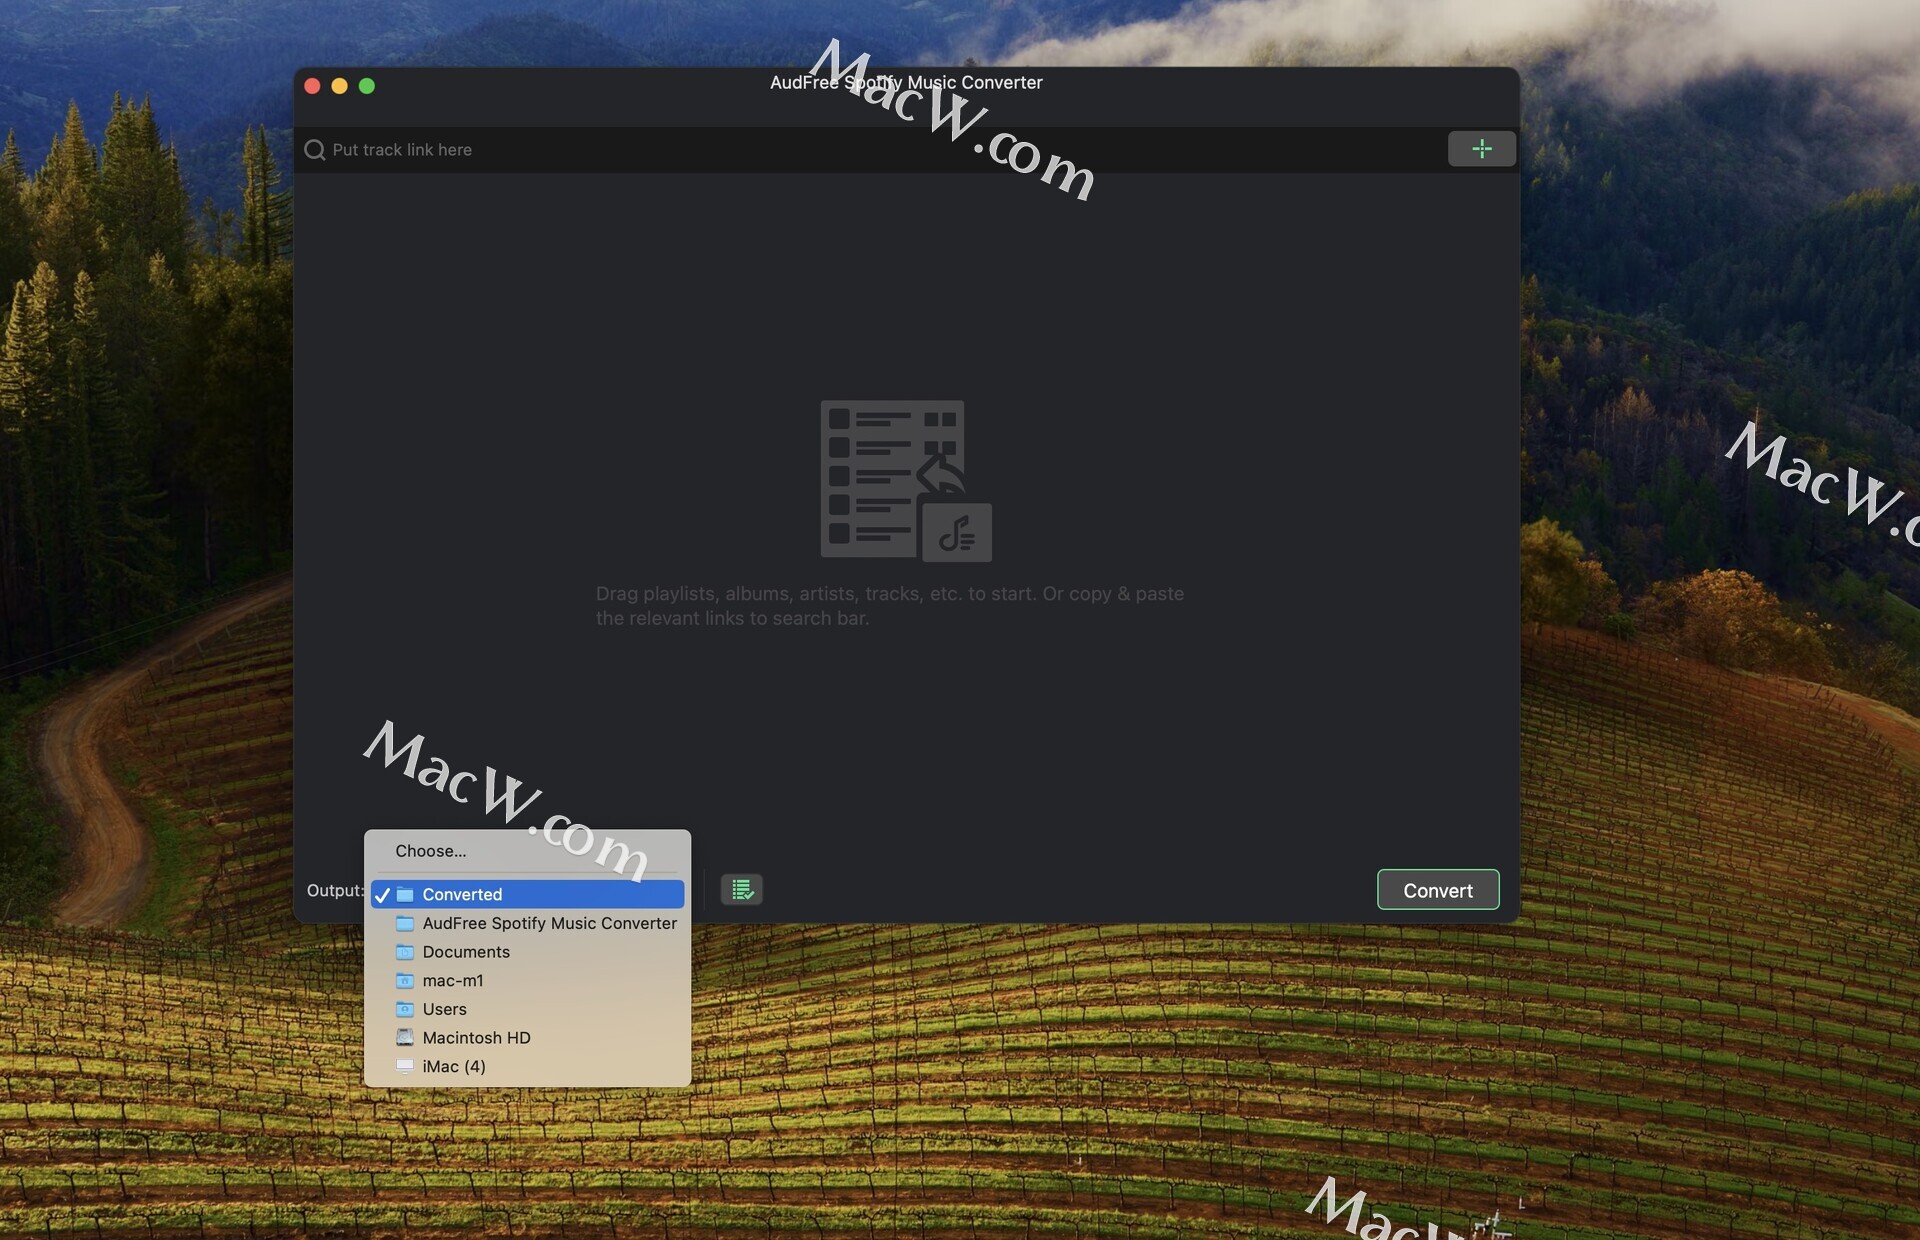Select Choose... from output menu

tap(527, 851)
